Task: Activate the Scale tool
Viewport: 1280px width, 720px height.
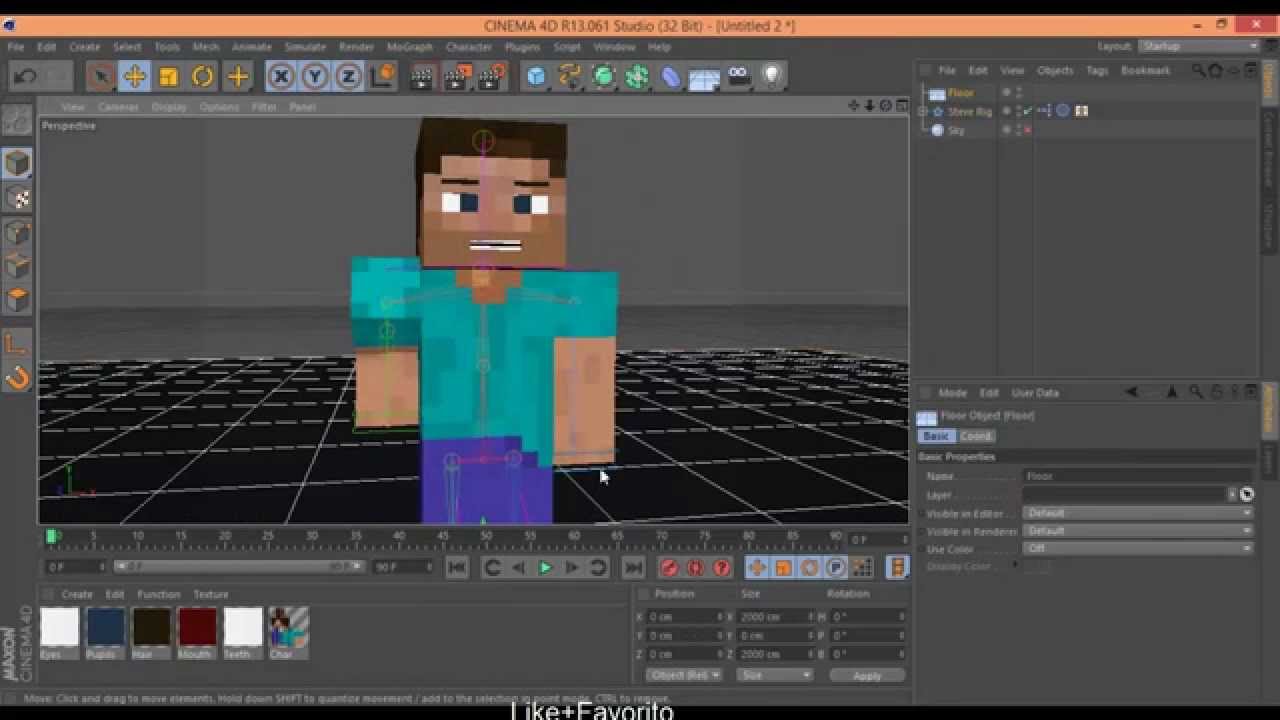Action: point(168,76)
